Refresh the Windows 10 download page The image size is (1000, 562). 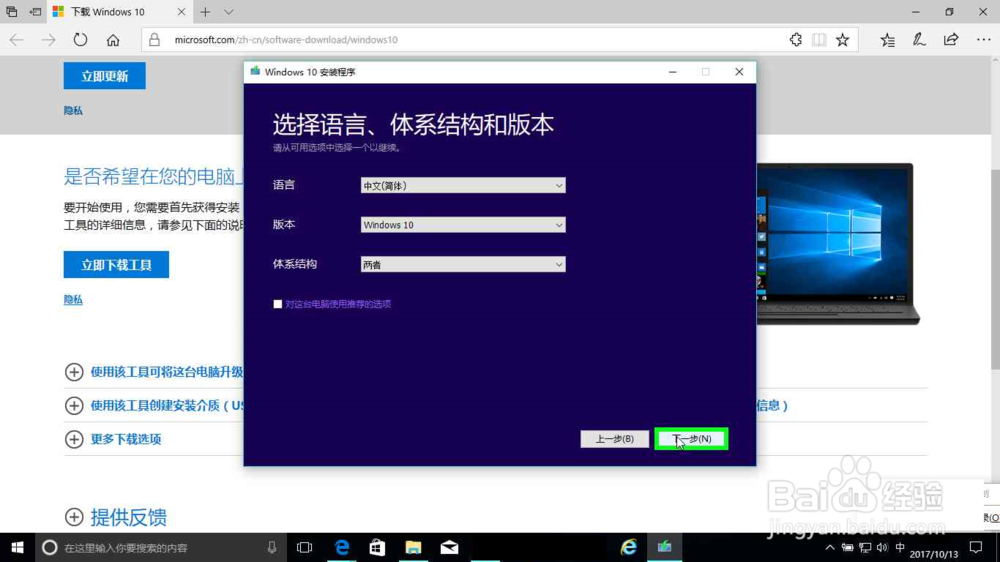tap(80, 40)
